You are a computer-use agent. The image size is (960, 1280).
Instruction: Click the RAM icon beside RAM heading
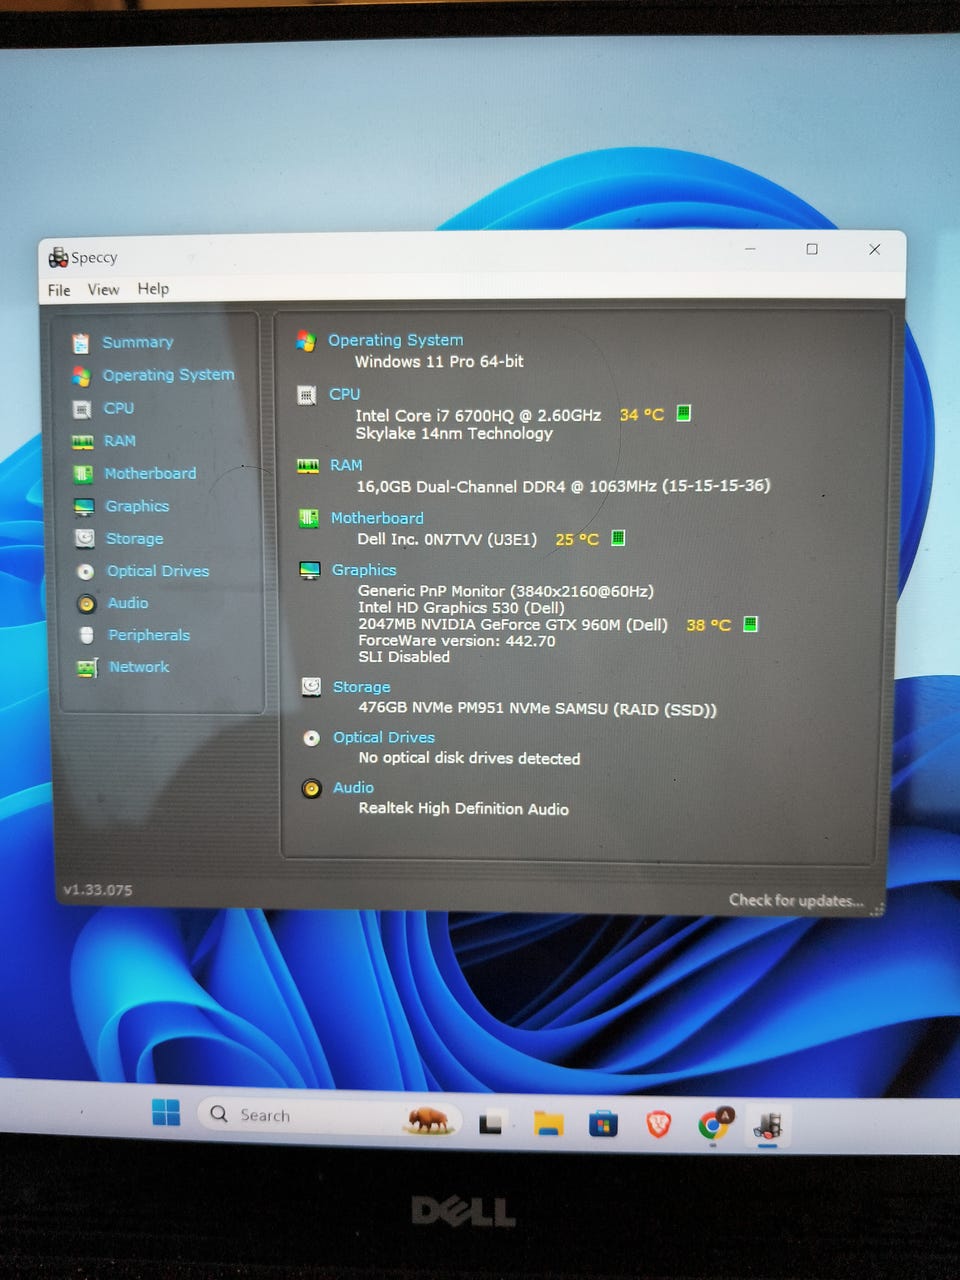(x=308, y=466)
